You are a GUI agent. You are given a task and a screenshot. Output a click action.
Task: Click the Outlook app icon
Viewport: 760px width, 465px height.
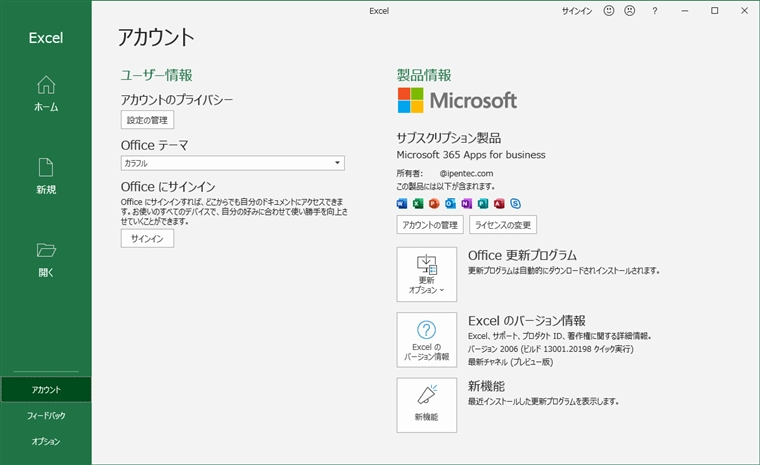pyautogui.click(x=450, y=204)
